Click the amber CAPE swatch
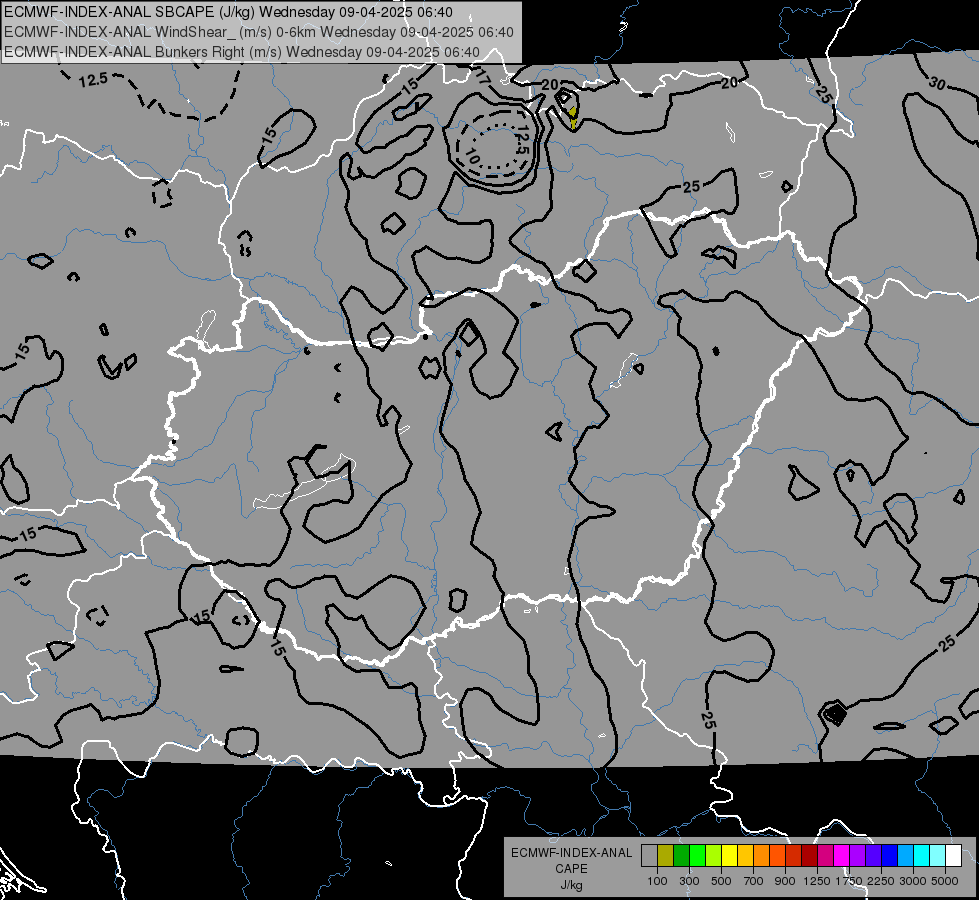 pos(745,856)
